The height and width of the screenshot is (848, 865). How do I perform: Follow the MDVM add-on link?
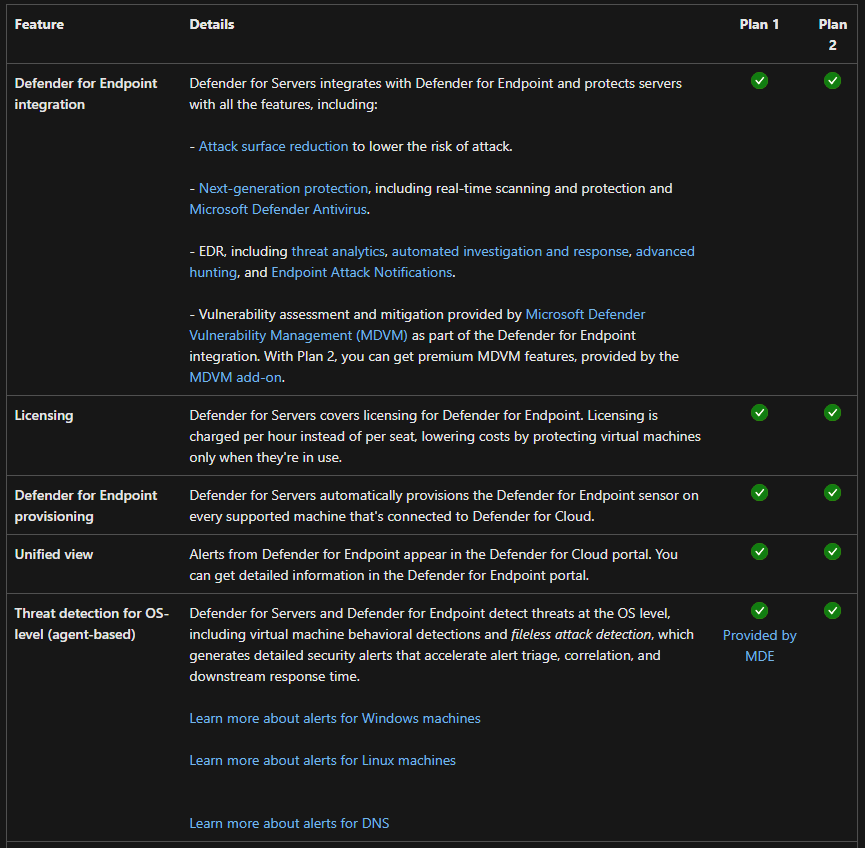click(236, 377)
